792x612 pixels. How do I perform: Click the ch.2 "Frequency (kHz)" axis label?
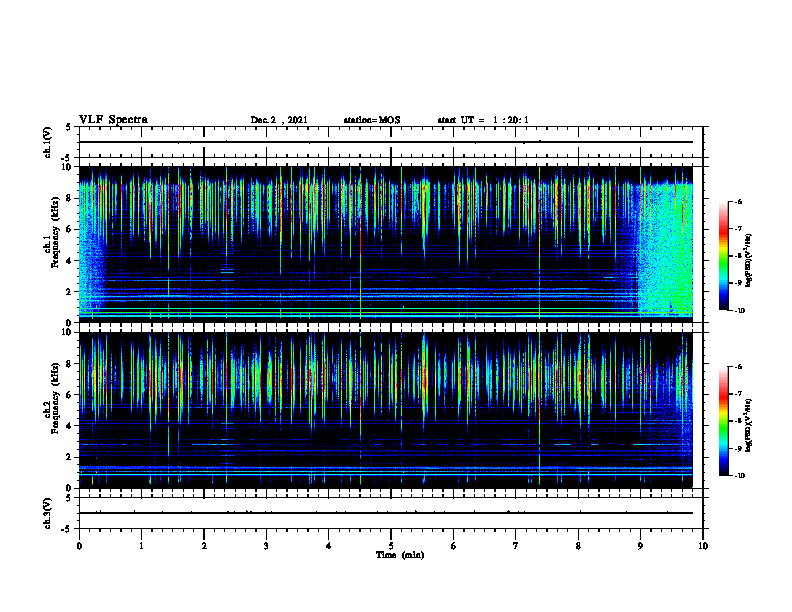click(x=55, y=398)
